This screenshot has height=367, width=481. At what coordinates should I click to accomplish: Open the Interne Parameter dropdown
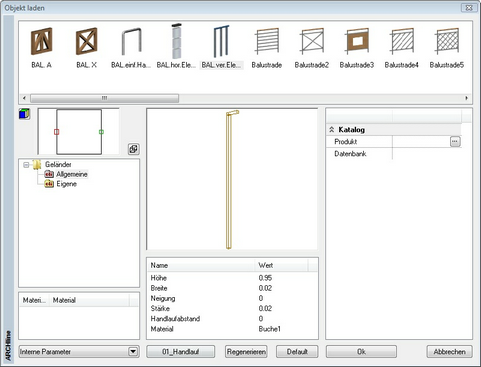coord(133,352)
